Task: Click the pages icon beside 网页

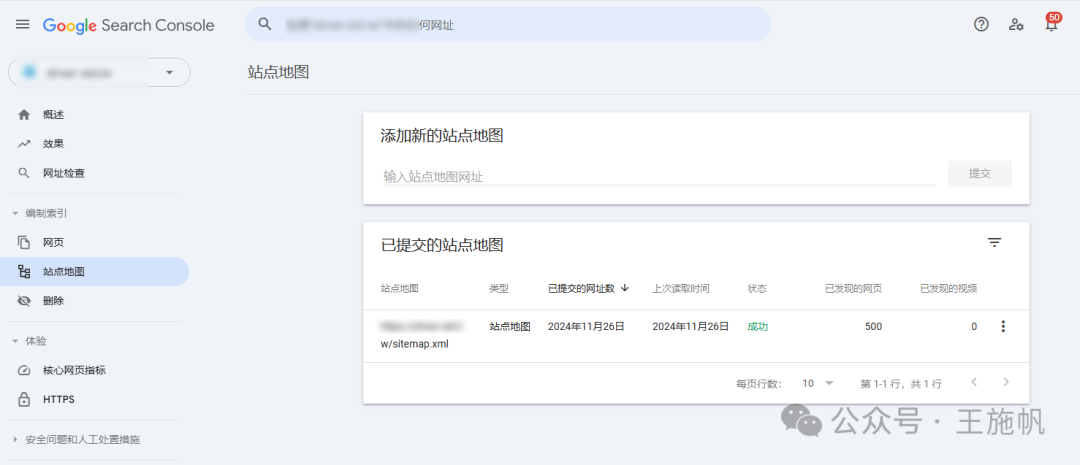Action: point(24,242)
